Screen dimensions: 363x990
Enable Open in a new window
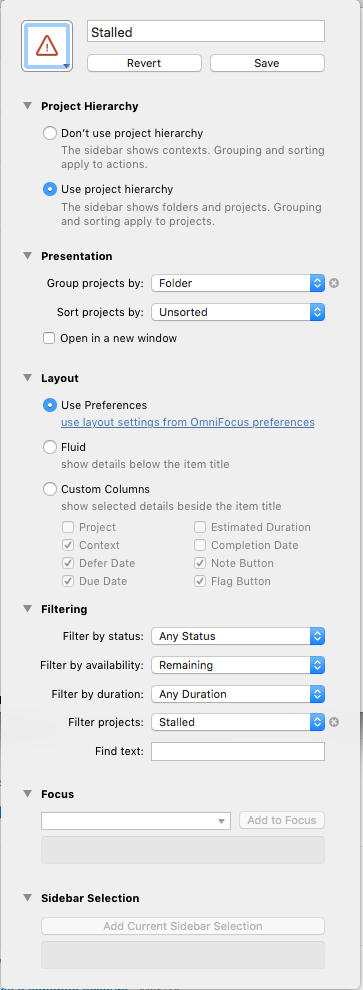49,338
